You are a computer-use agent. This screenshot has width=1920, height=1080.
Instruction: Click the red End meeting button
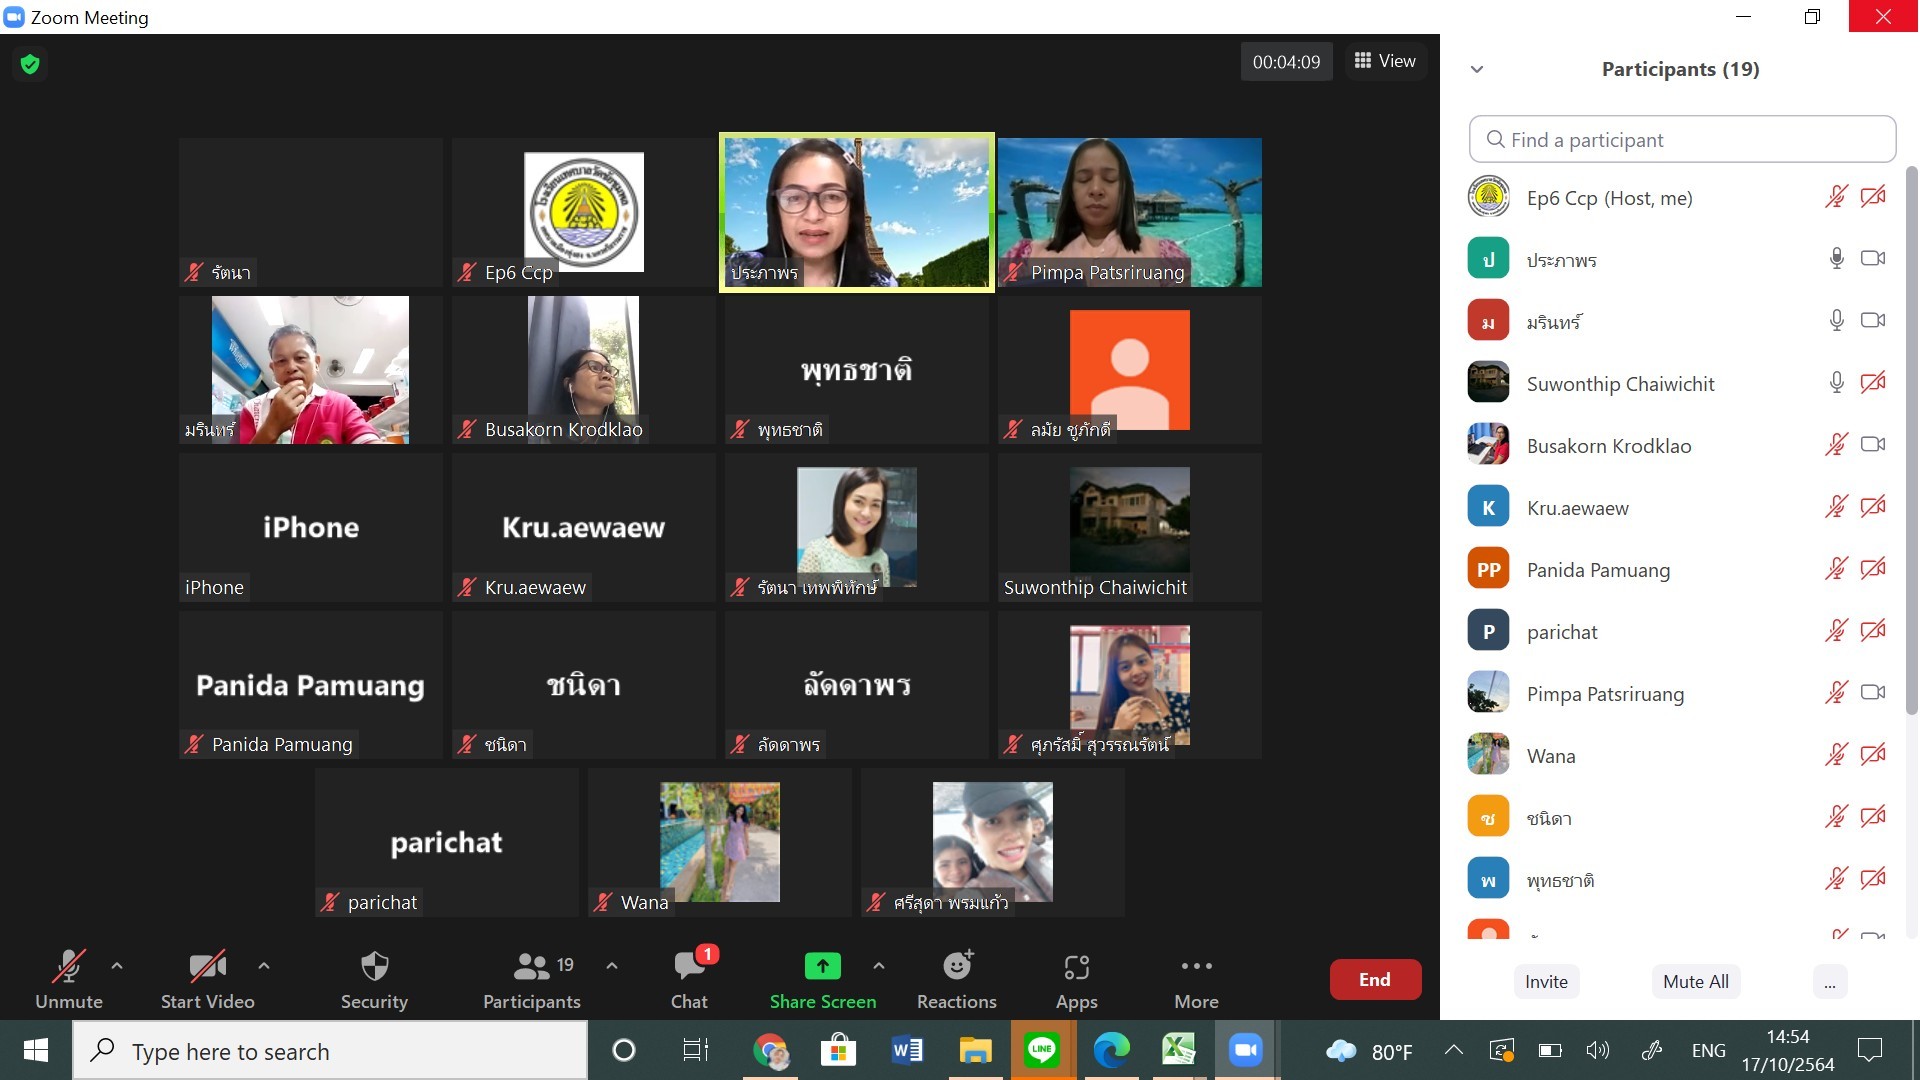pos(1374,980)
